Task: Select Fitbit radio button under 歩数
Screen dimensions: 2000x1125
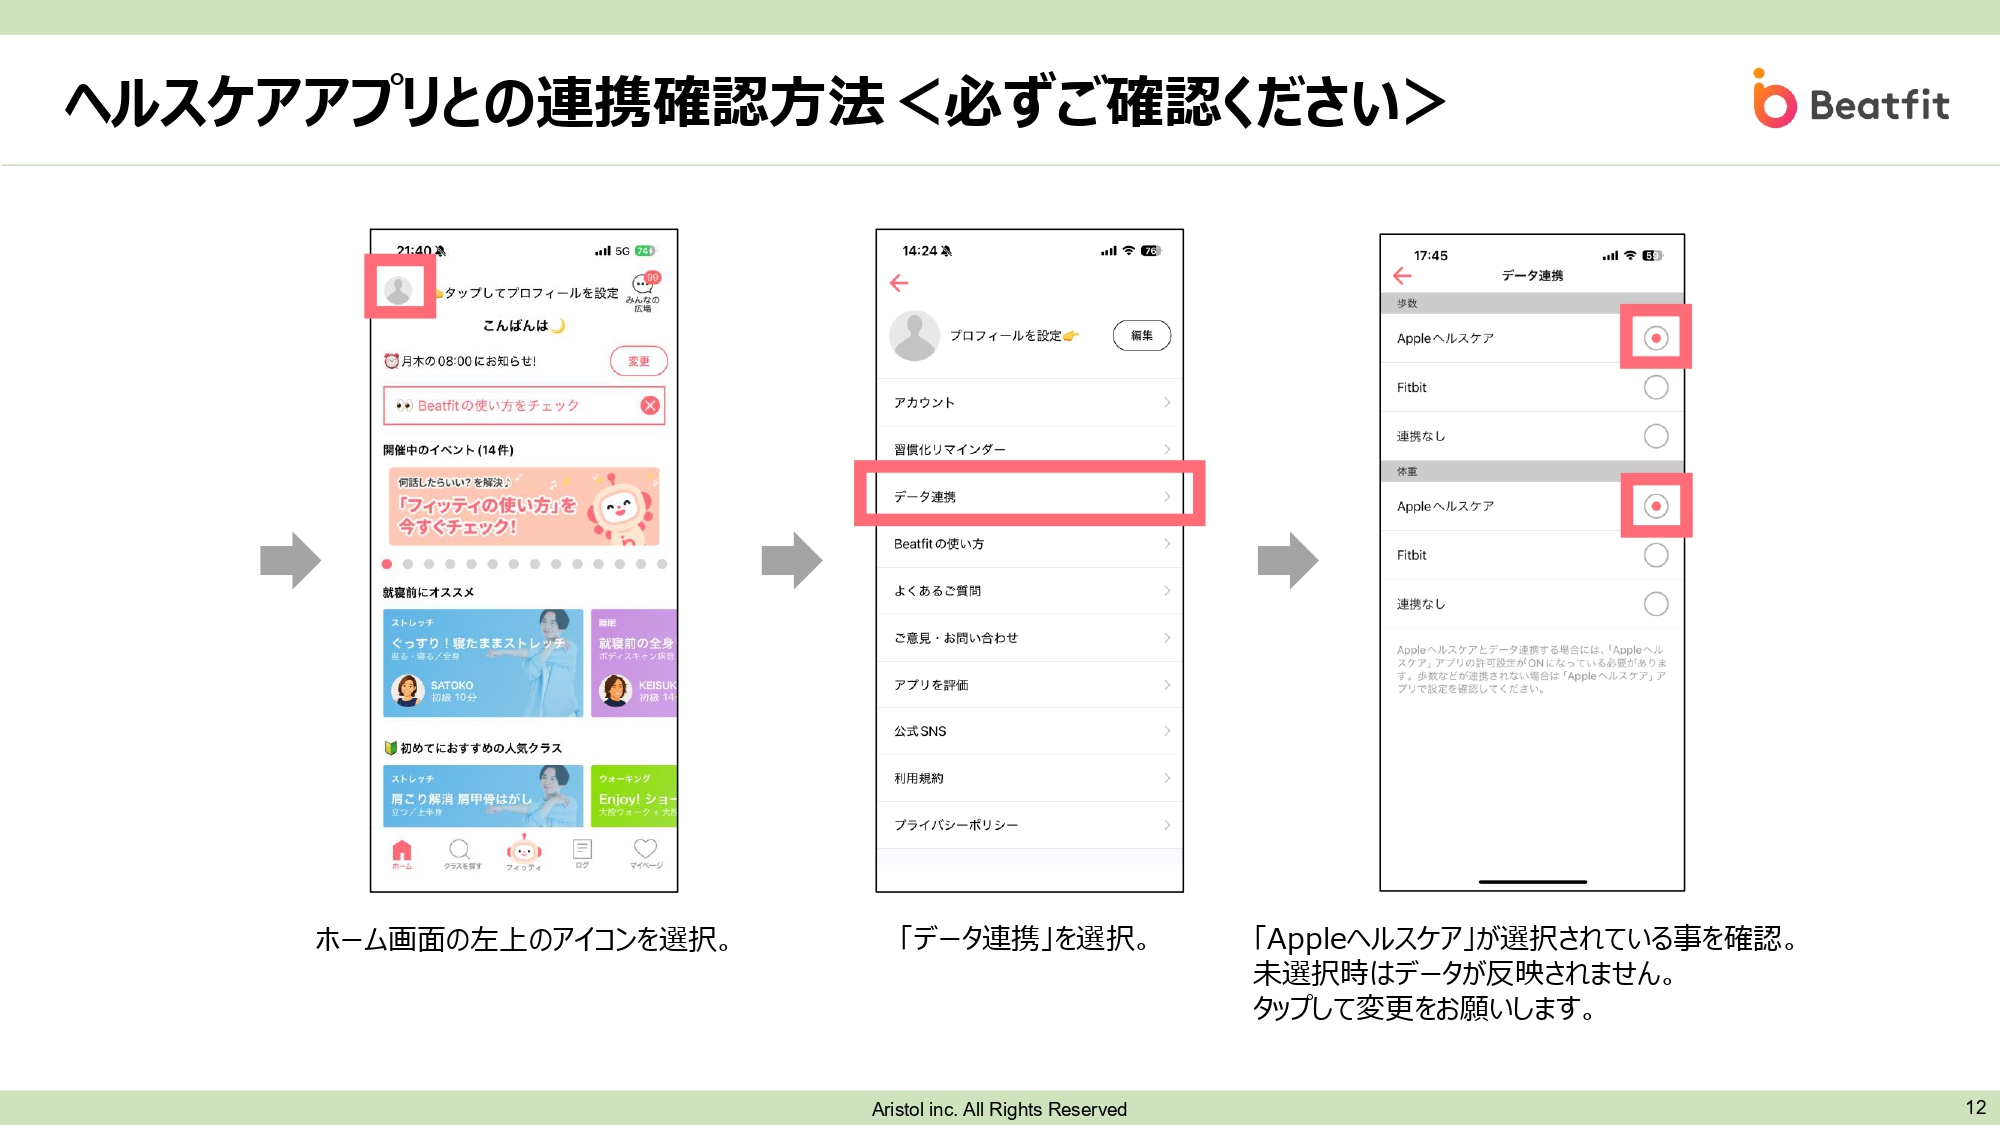Action: click(x=1655, y=387)
